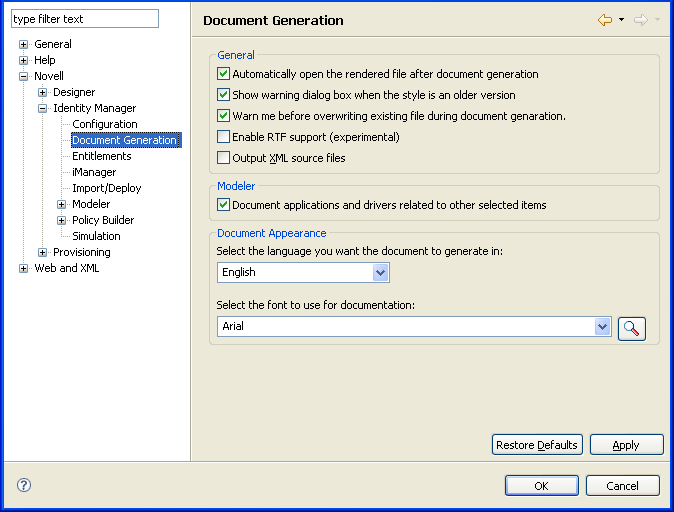Click the font search magnifier icon
Image resolution: width=674 pixels, height=512 pixels.
tap(631, 328)
